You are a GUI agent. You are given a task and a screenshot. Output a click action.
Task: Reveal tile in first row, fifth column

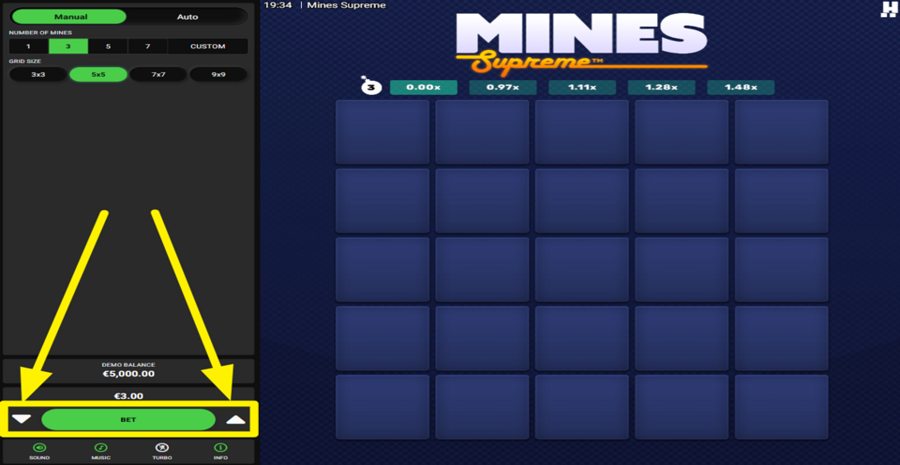click(782, 132)
